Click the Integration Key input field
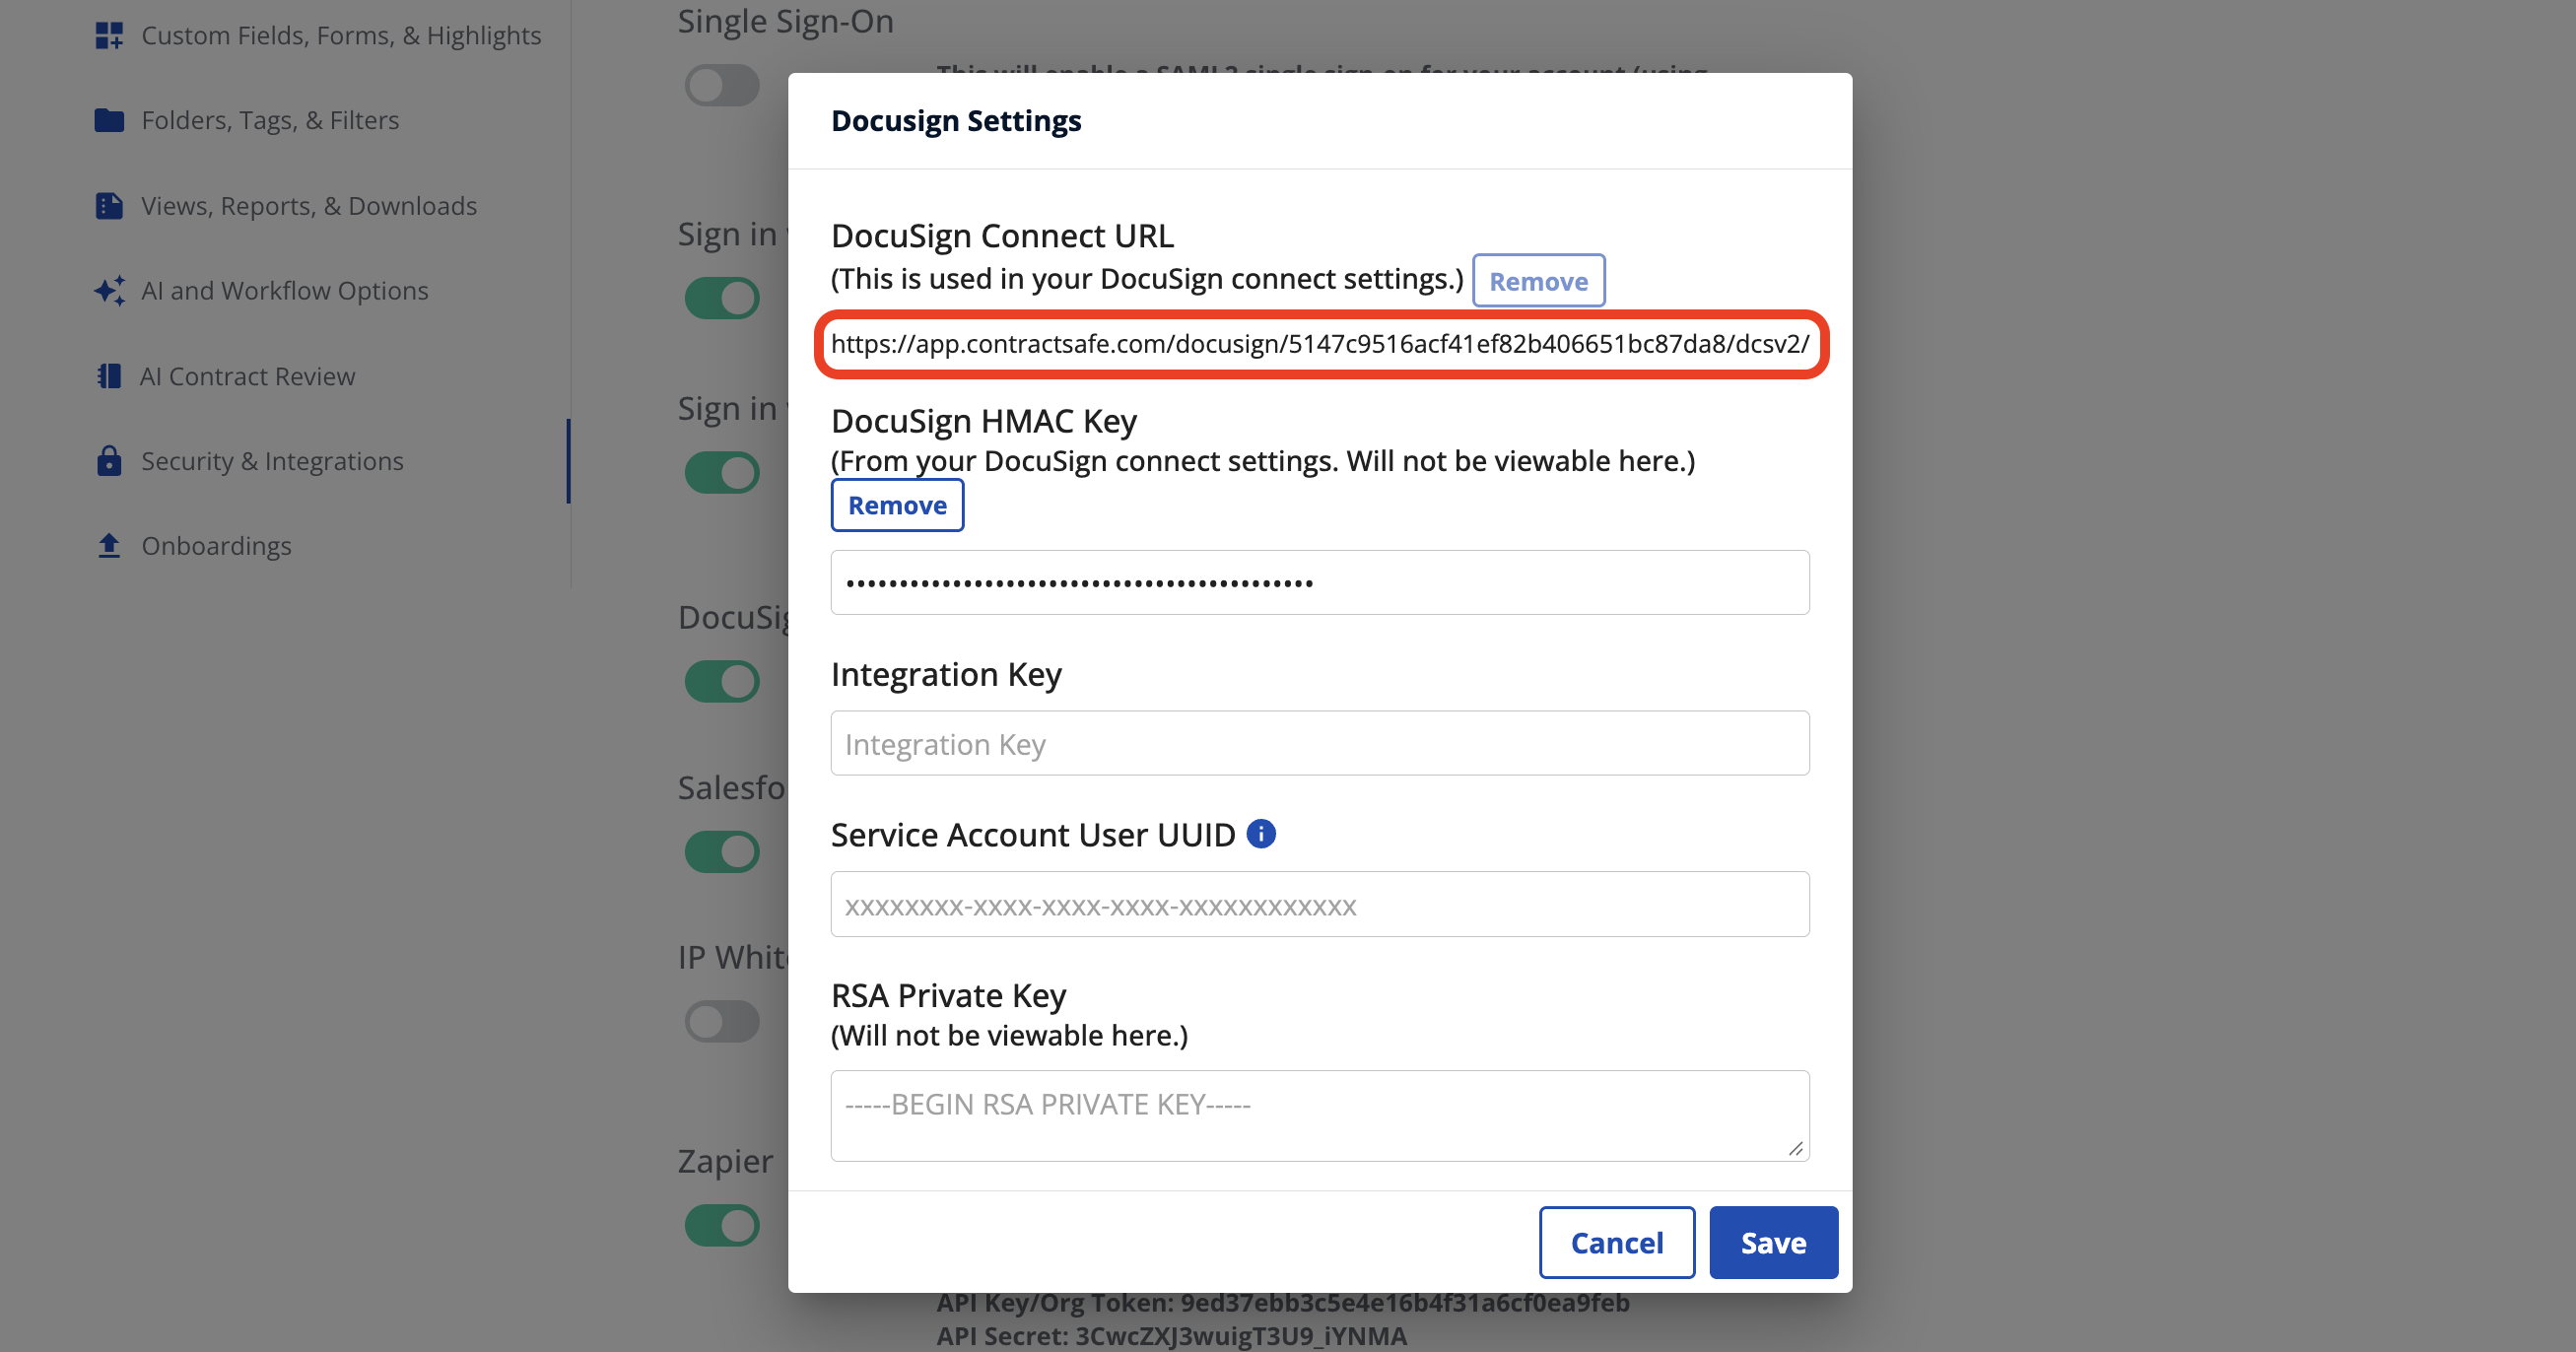Viewport: 2576px width, 1352px height. coord(1319,743)
